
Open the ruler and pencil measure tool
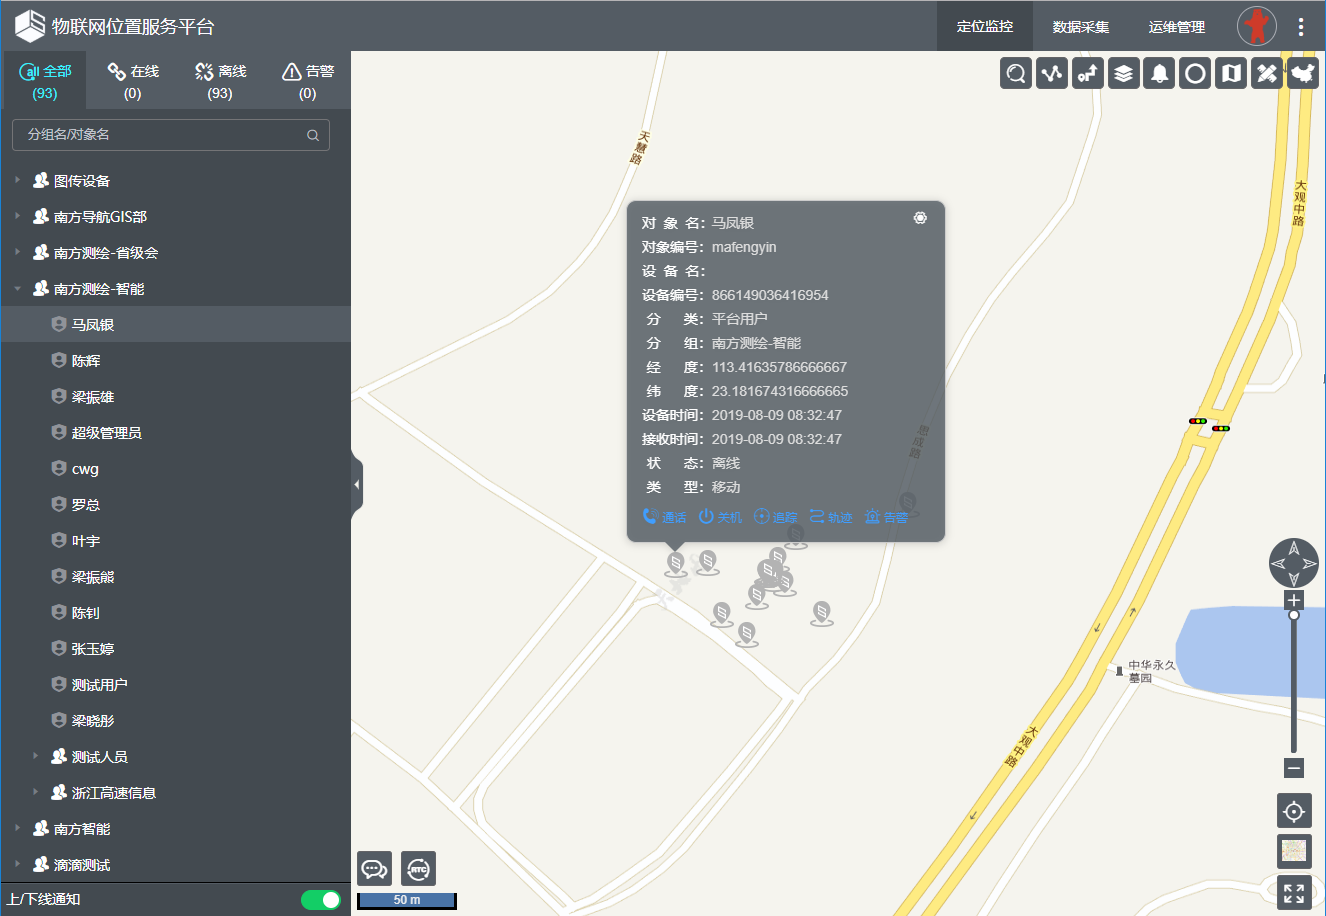tap(1267, 73)
